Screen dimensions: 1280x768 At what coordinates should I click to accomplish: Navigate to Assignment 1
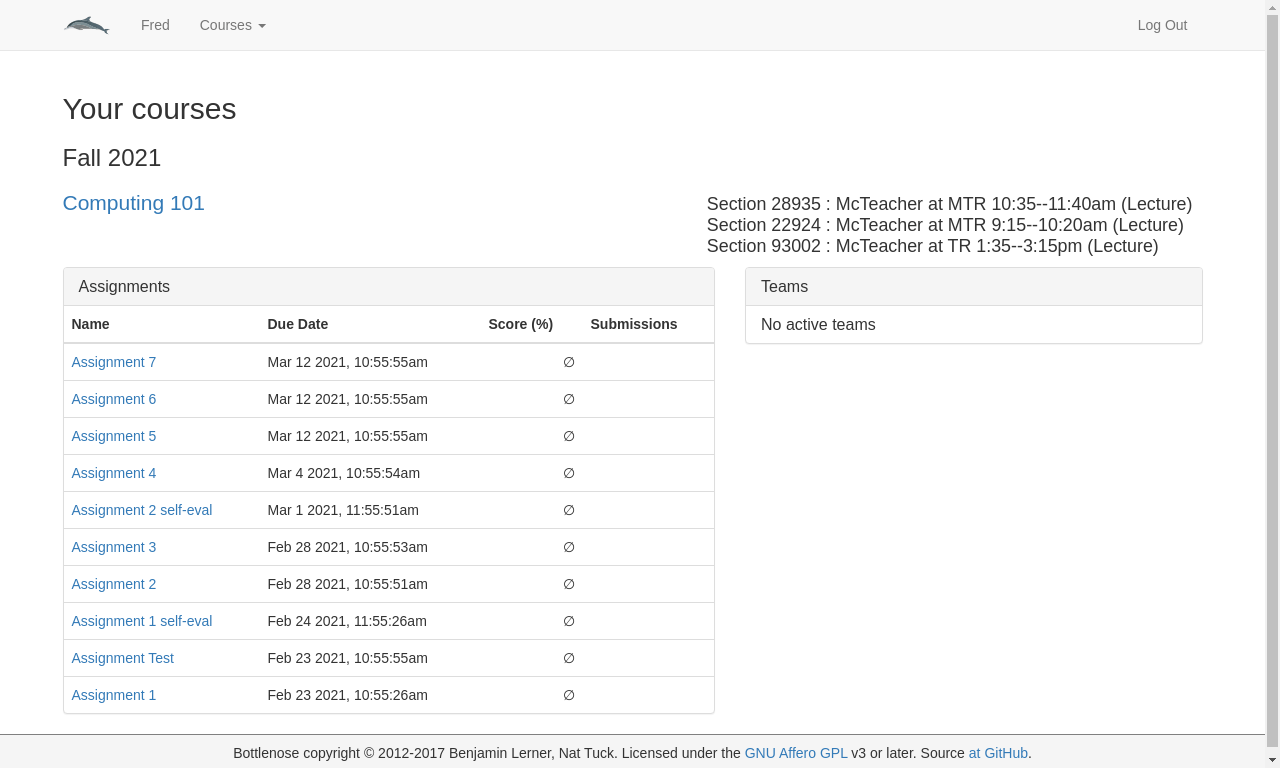tap(113, 695)
